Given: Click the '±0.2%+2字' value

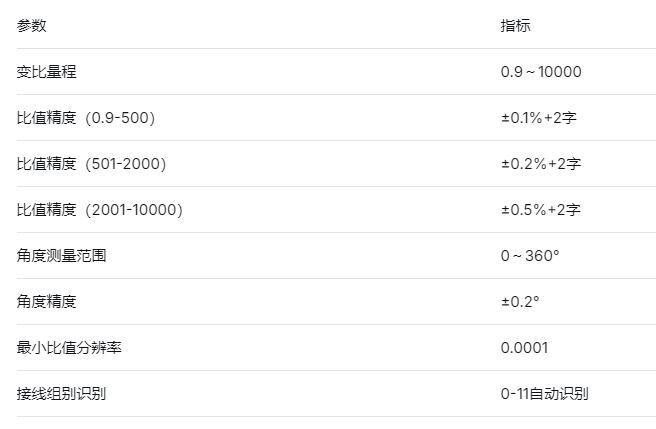Looking at the screenshot, I should (540, 164).
